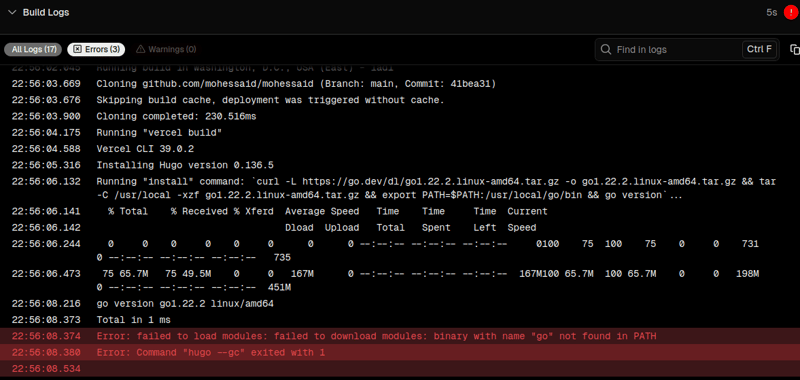This screenshot has height=380, width=800.
Task: Click log line "Vercel CLI 39.0.2"
Action: [145, 149]
